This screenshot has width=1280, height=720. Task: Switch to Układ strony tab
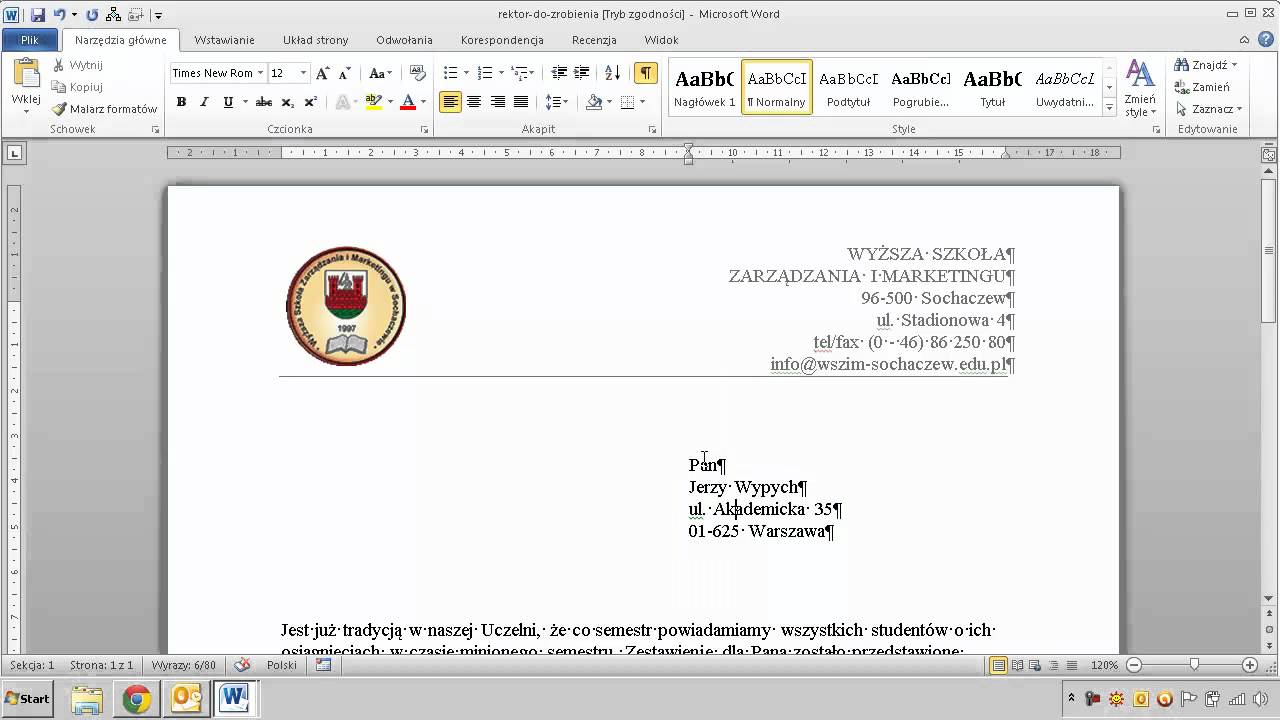tap(316, 40)
